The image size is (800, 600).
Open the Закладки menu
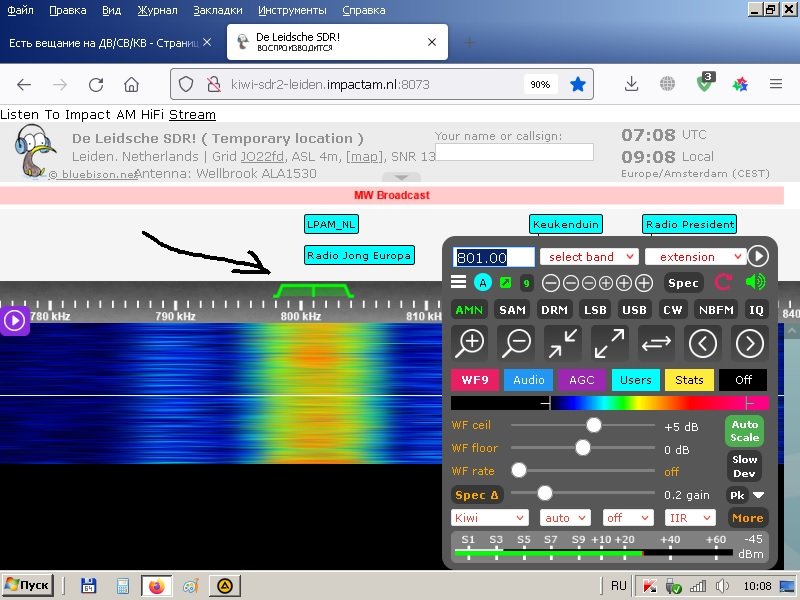coord(218,10)
